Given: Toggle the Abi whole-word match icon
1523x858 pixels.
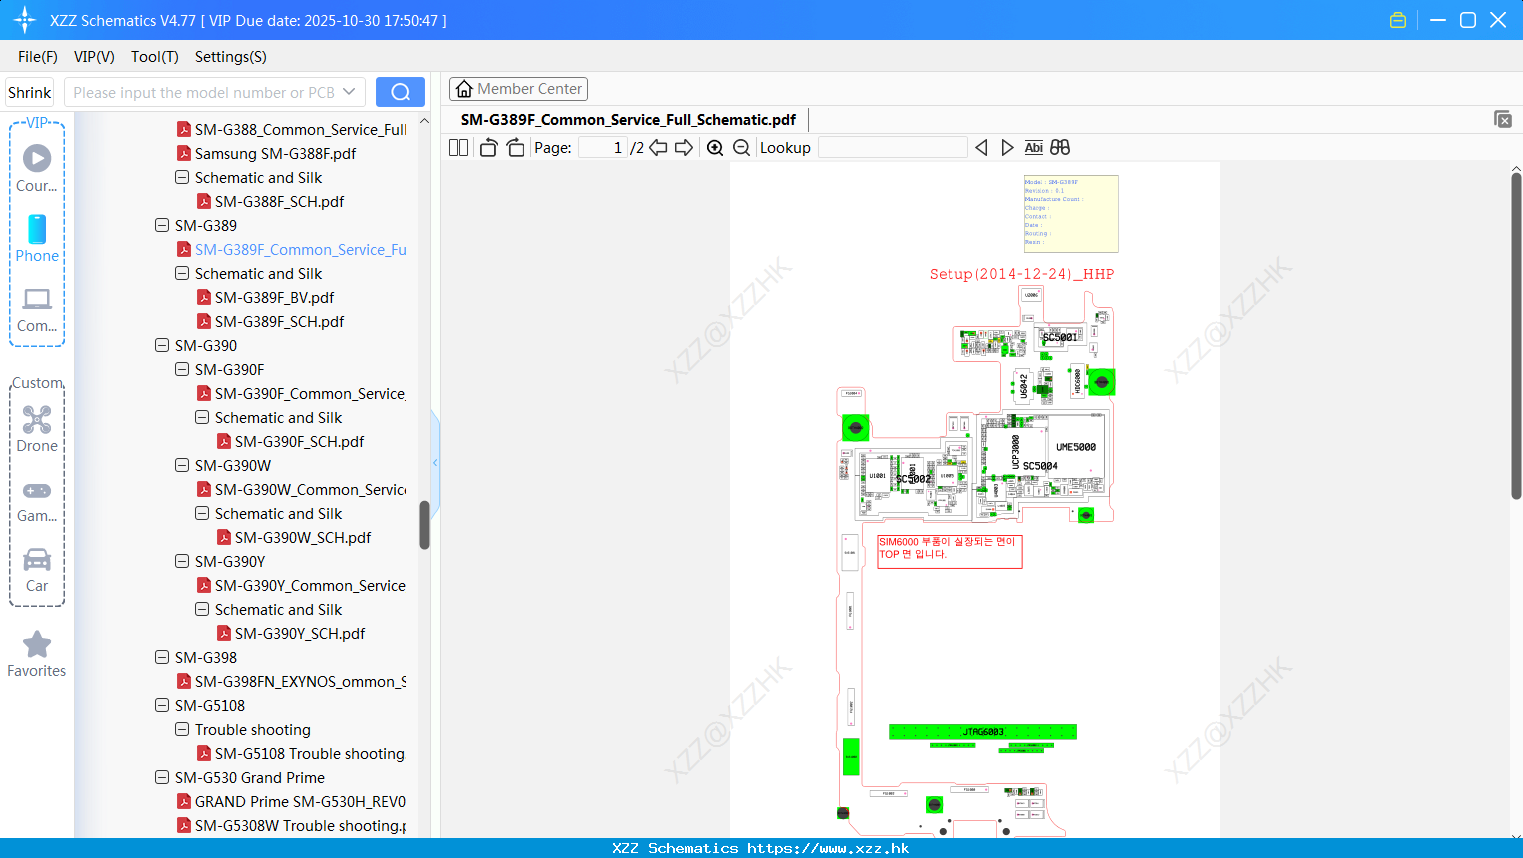Looking at the screenshot, I should 1034,148.
